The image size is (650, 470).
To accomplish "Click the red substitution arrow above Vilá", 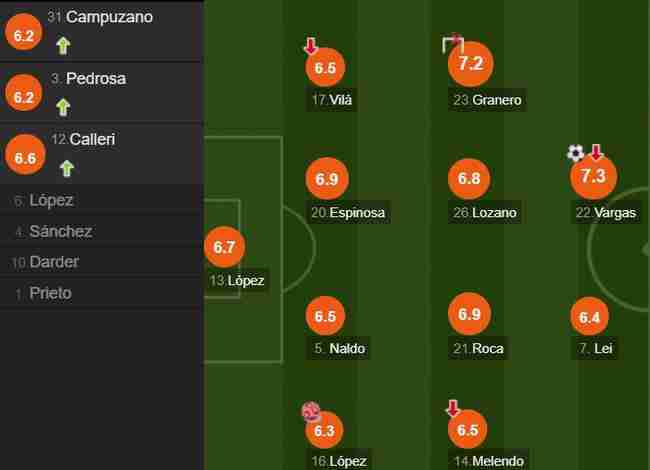I will click(x=311, y=46).
